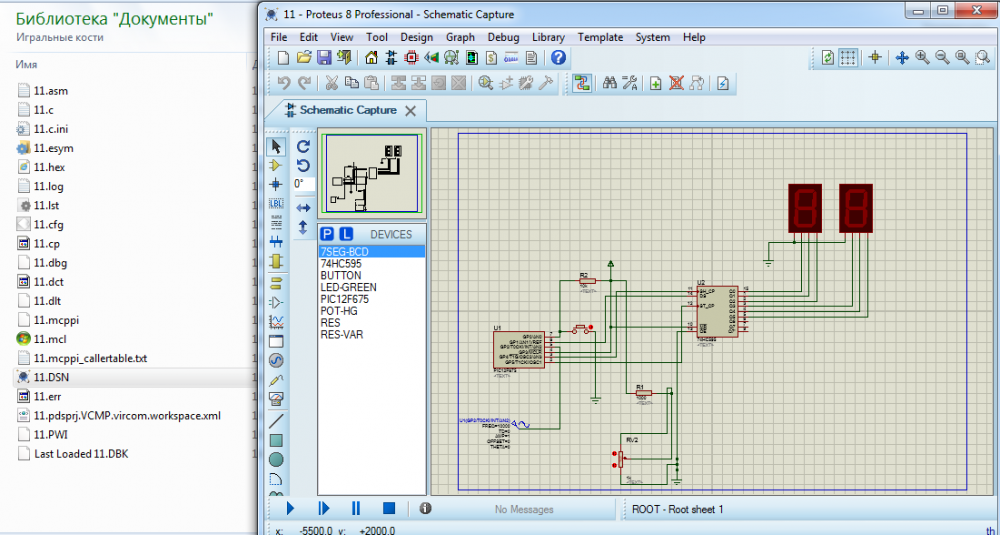This screenshot has width=1000, height=535.
Task: Select the Graph mode tool
Action: 276,321
